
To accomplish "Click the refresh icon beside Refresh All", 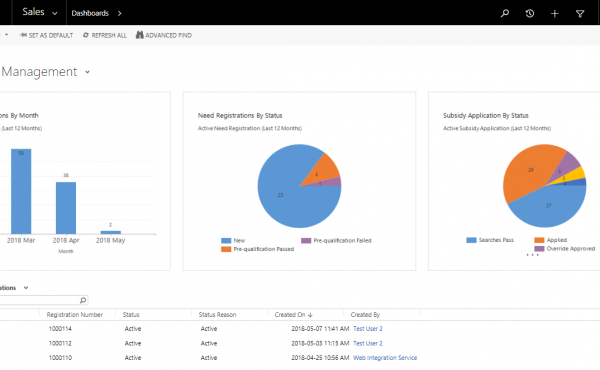I will 86,35.
